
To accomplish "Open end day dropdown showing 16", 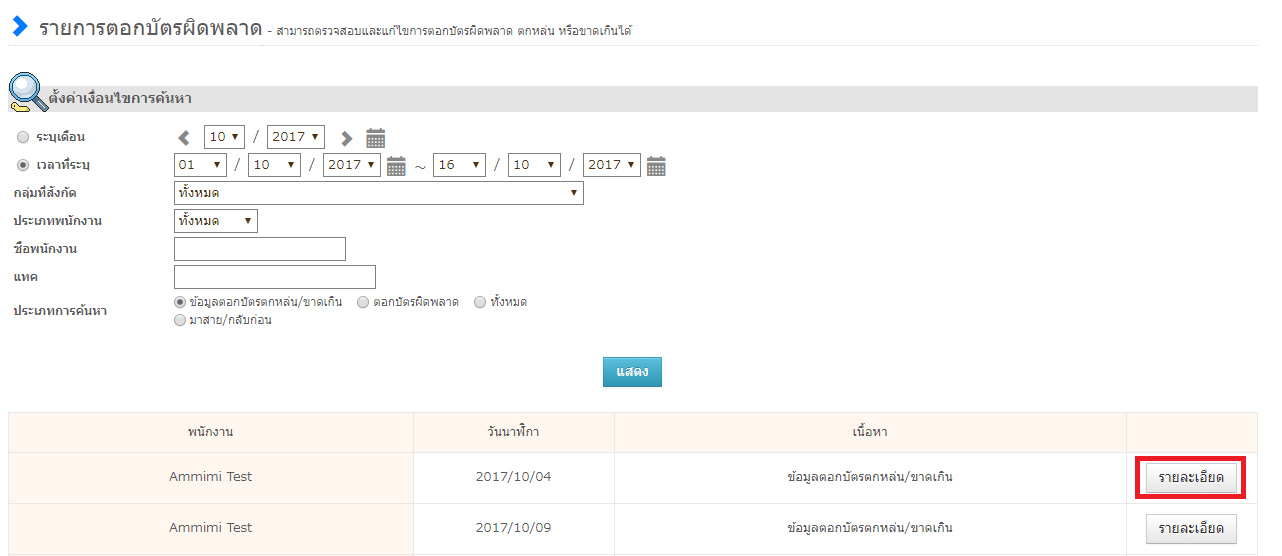I will pyautogui.click(x=459, y=165).
